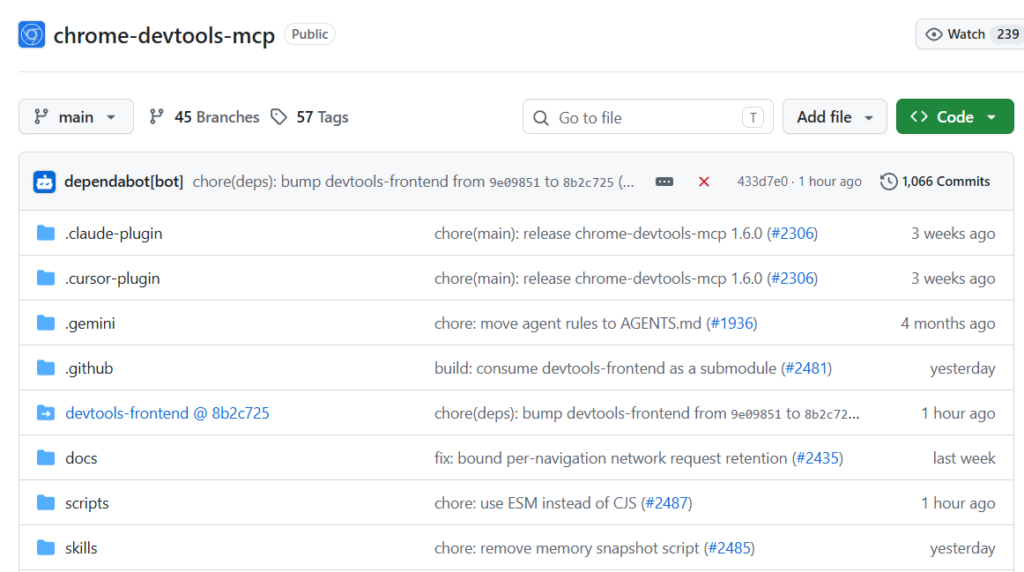Image resolution: width=1024 pixels, height=572 pixels.
Task: Click the folder icon for .gemini
Action: (x=46, y=323)
